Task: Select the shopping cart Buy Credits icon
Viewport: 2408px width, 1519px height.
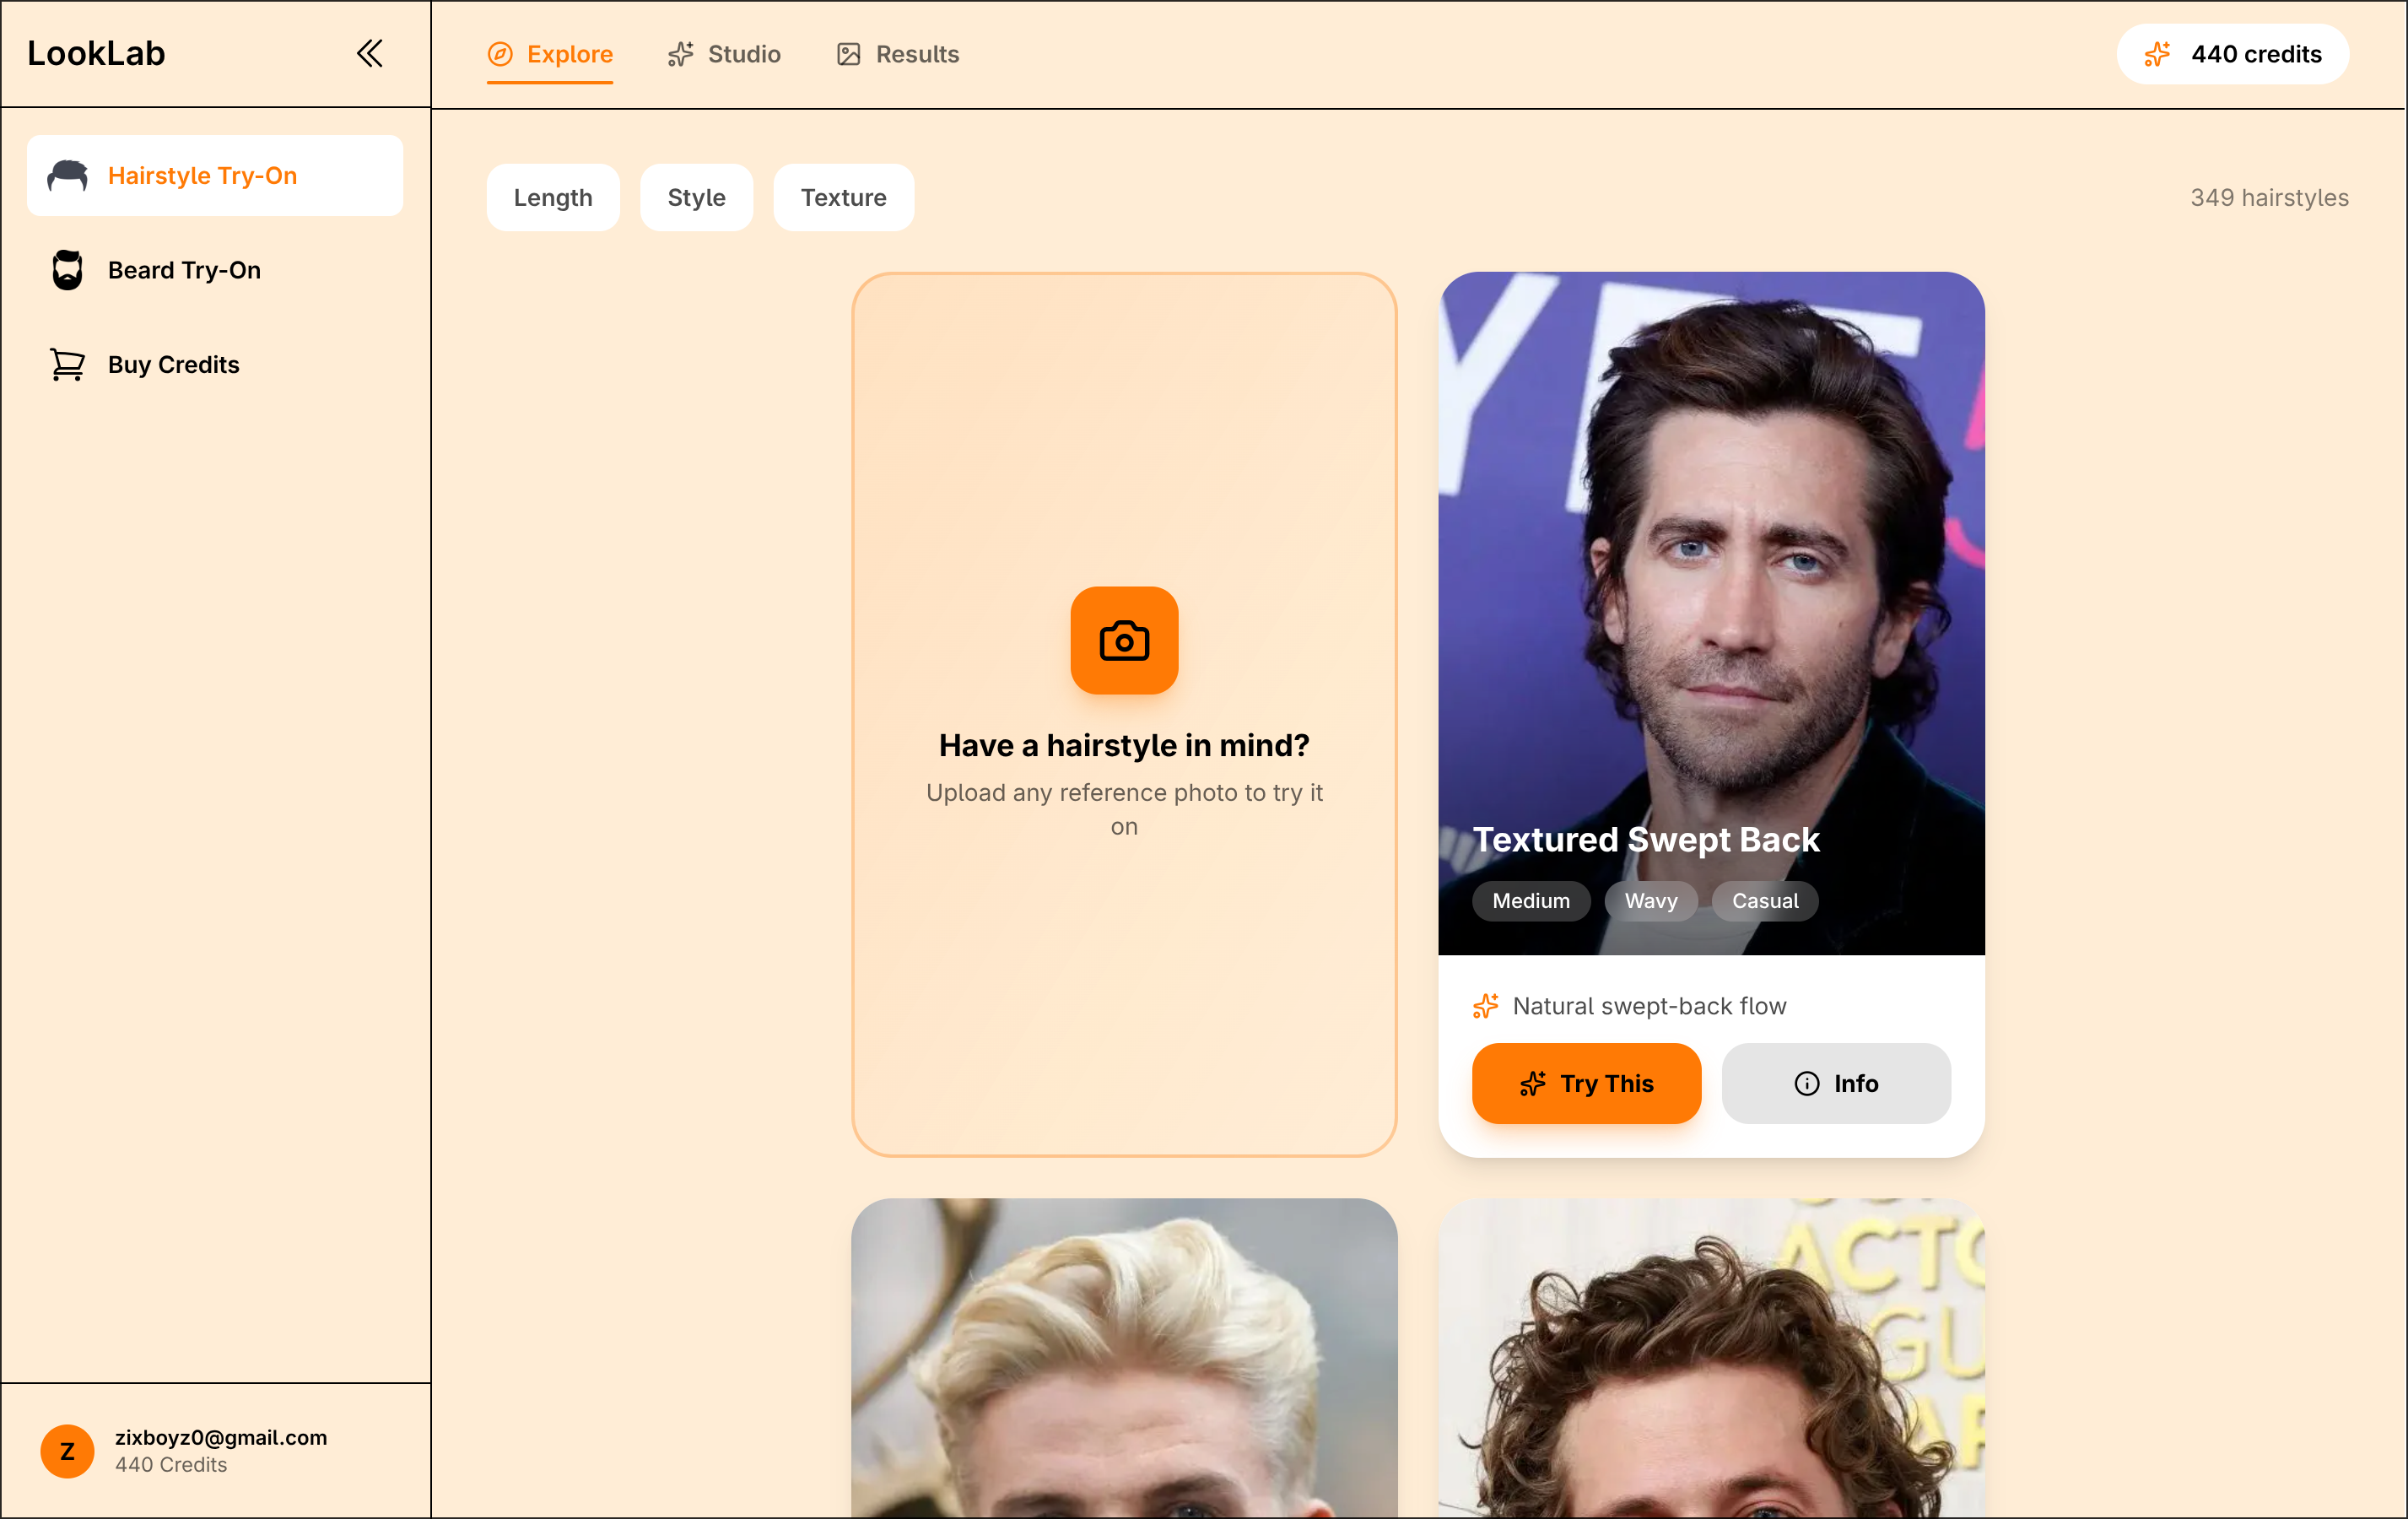Action: 67,364
